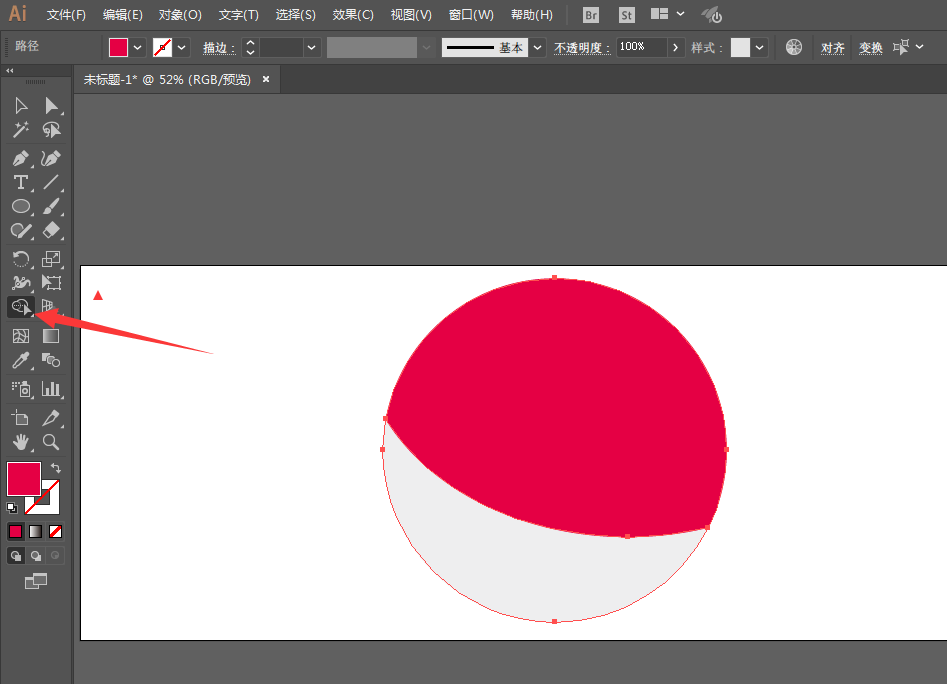Open the stroke weight dropdown
947x684 pixels.
pyautogui.click(x=311, y=47)
